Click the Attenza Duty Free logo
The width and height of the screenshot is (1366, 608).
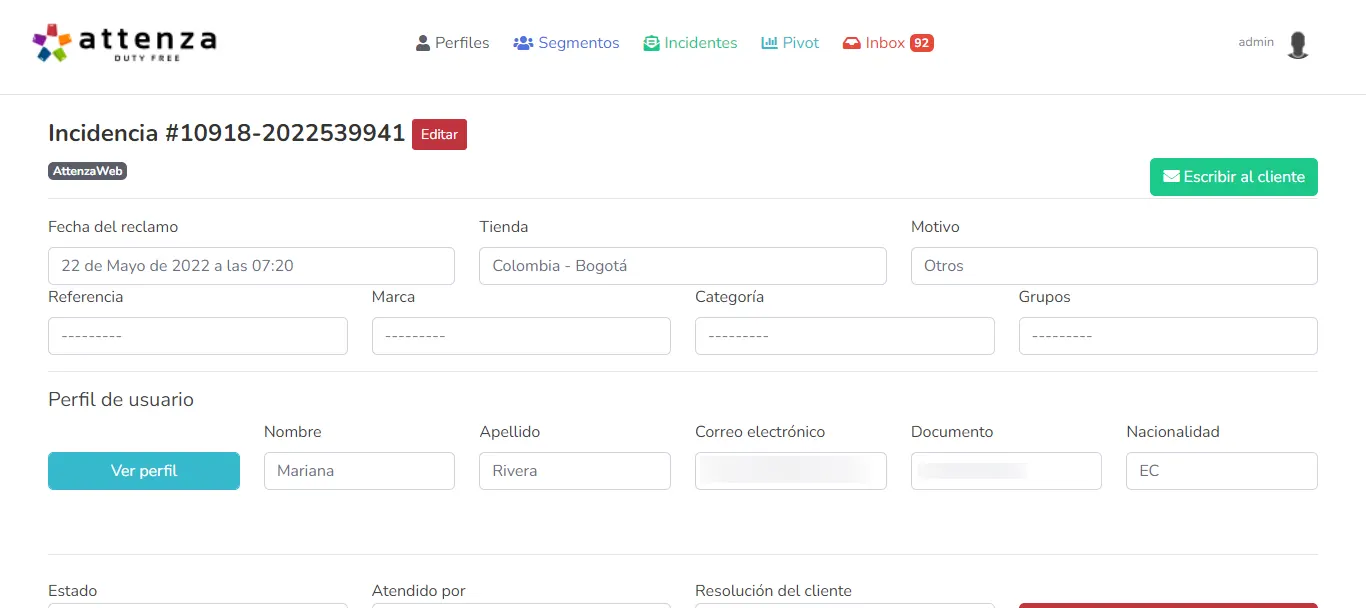pos(124,42)
